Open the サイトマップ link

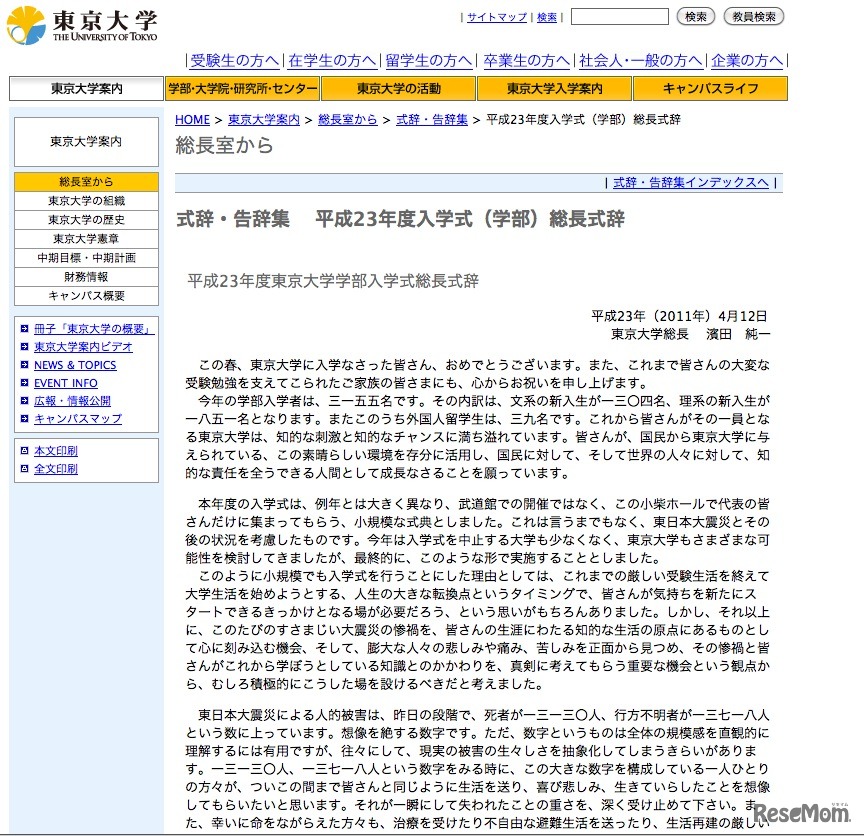(x=497, y=17)
